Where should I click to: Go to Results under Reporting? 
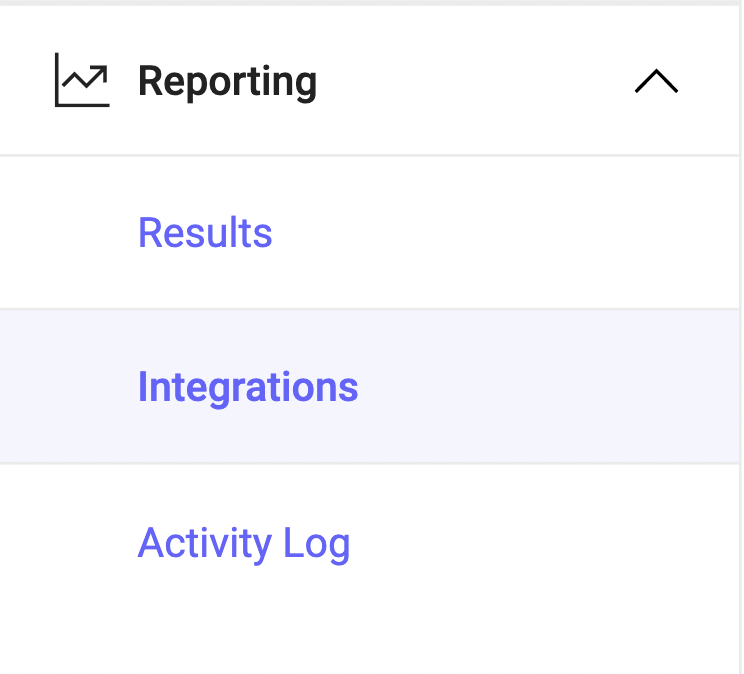205,233
